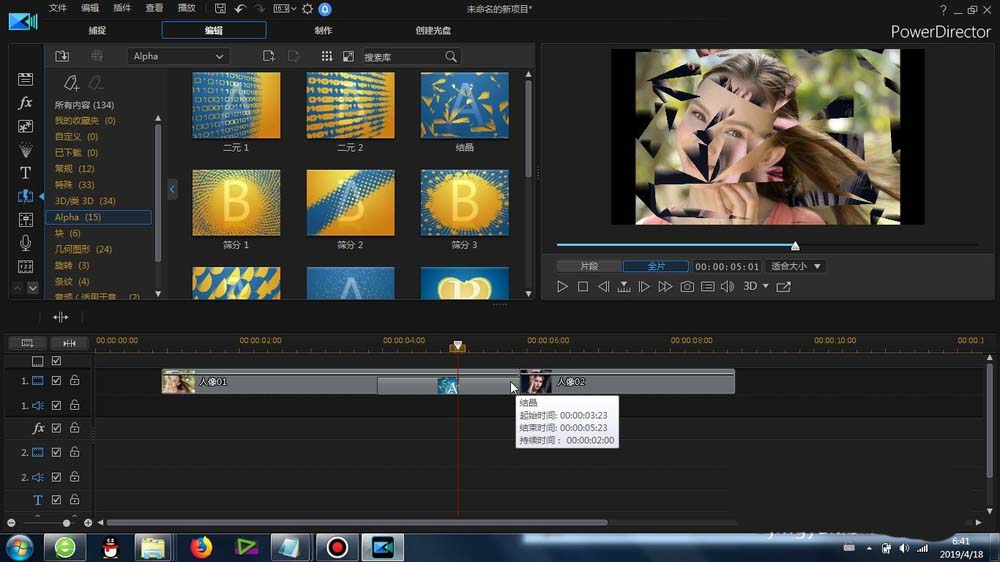Toggle audio track 2 enable checkbox
Image resolution: width=1000 pixels, height=562 pixels.
pyautogui.click(x=56, y=477)
